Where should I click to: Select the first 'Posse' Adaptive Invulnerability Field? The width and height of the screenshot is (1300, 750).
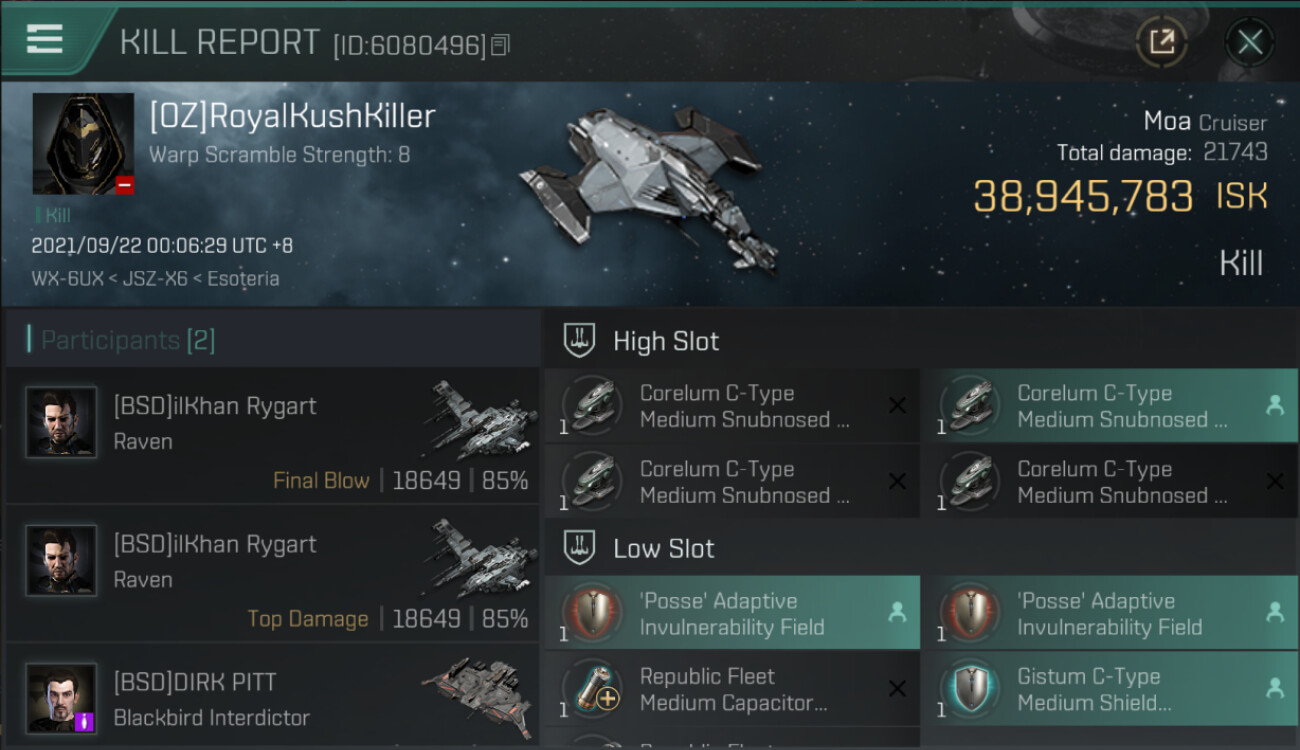[732, 613]
